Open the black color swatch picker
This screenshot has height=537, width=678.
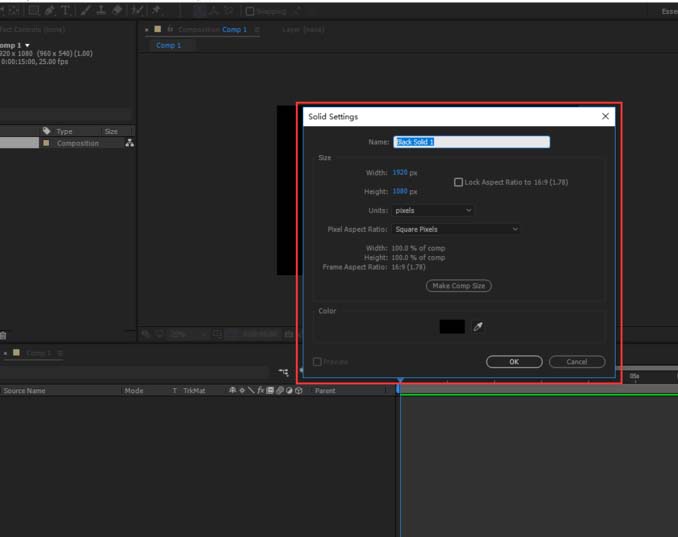[452, 327]
